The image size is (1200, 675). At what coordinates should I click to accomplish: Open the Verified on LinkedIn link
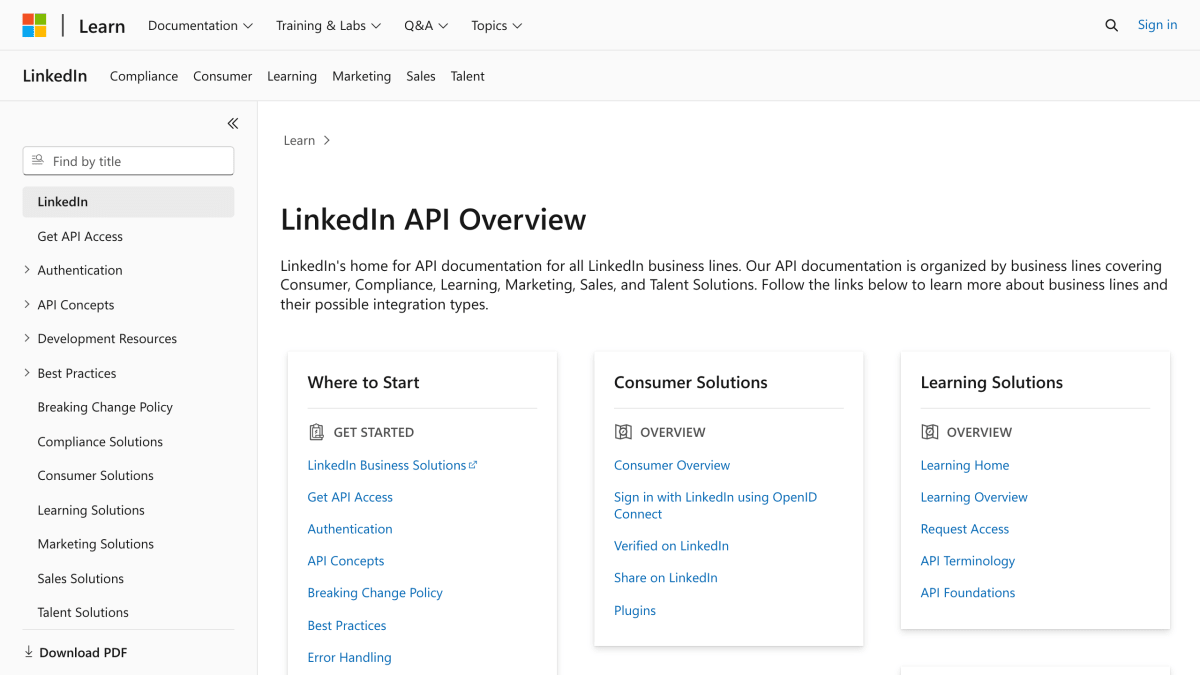[x=671, y=545]
